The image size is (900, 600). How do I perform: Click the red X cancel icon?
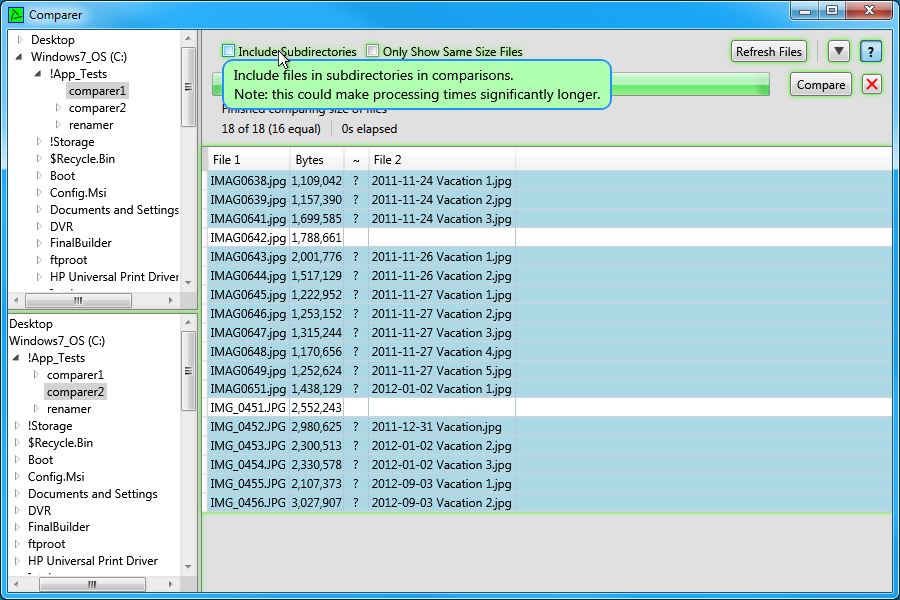click(872, 84)
